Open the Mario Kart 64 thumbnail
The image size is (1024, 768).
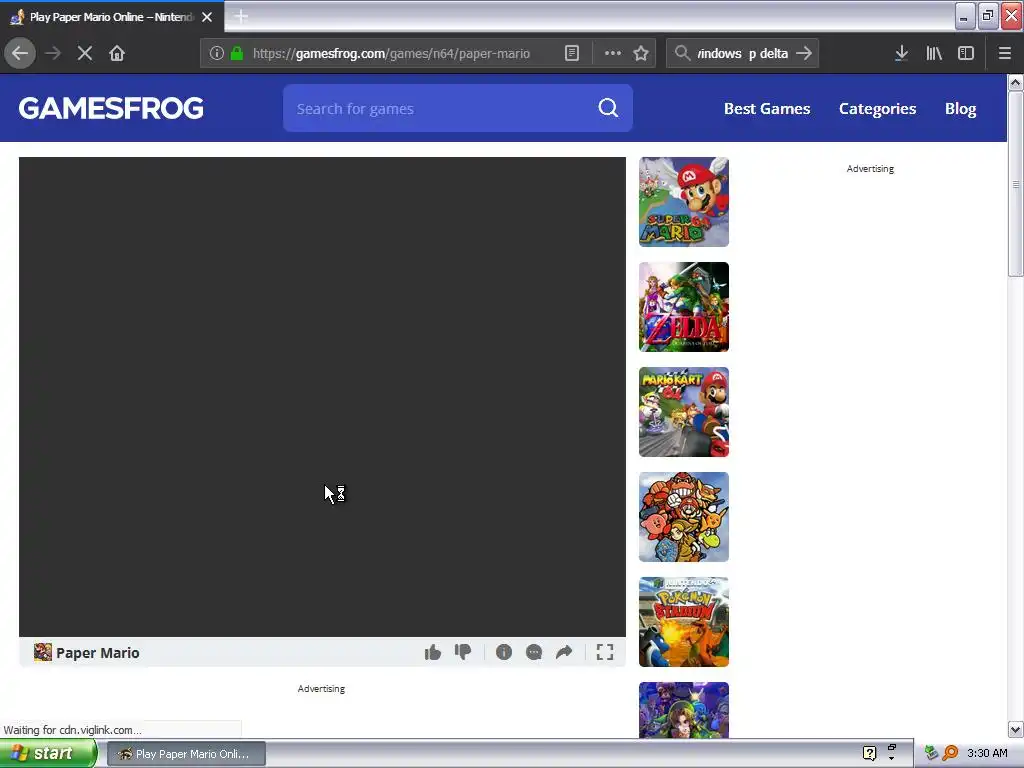pos(684,412)
